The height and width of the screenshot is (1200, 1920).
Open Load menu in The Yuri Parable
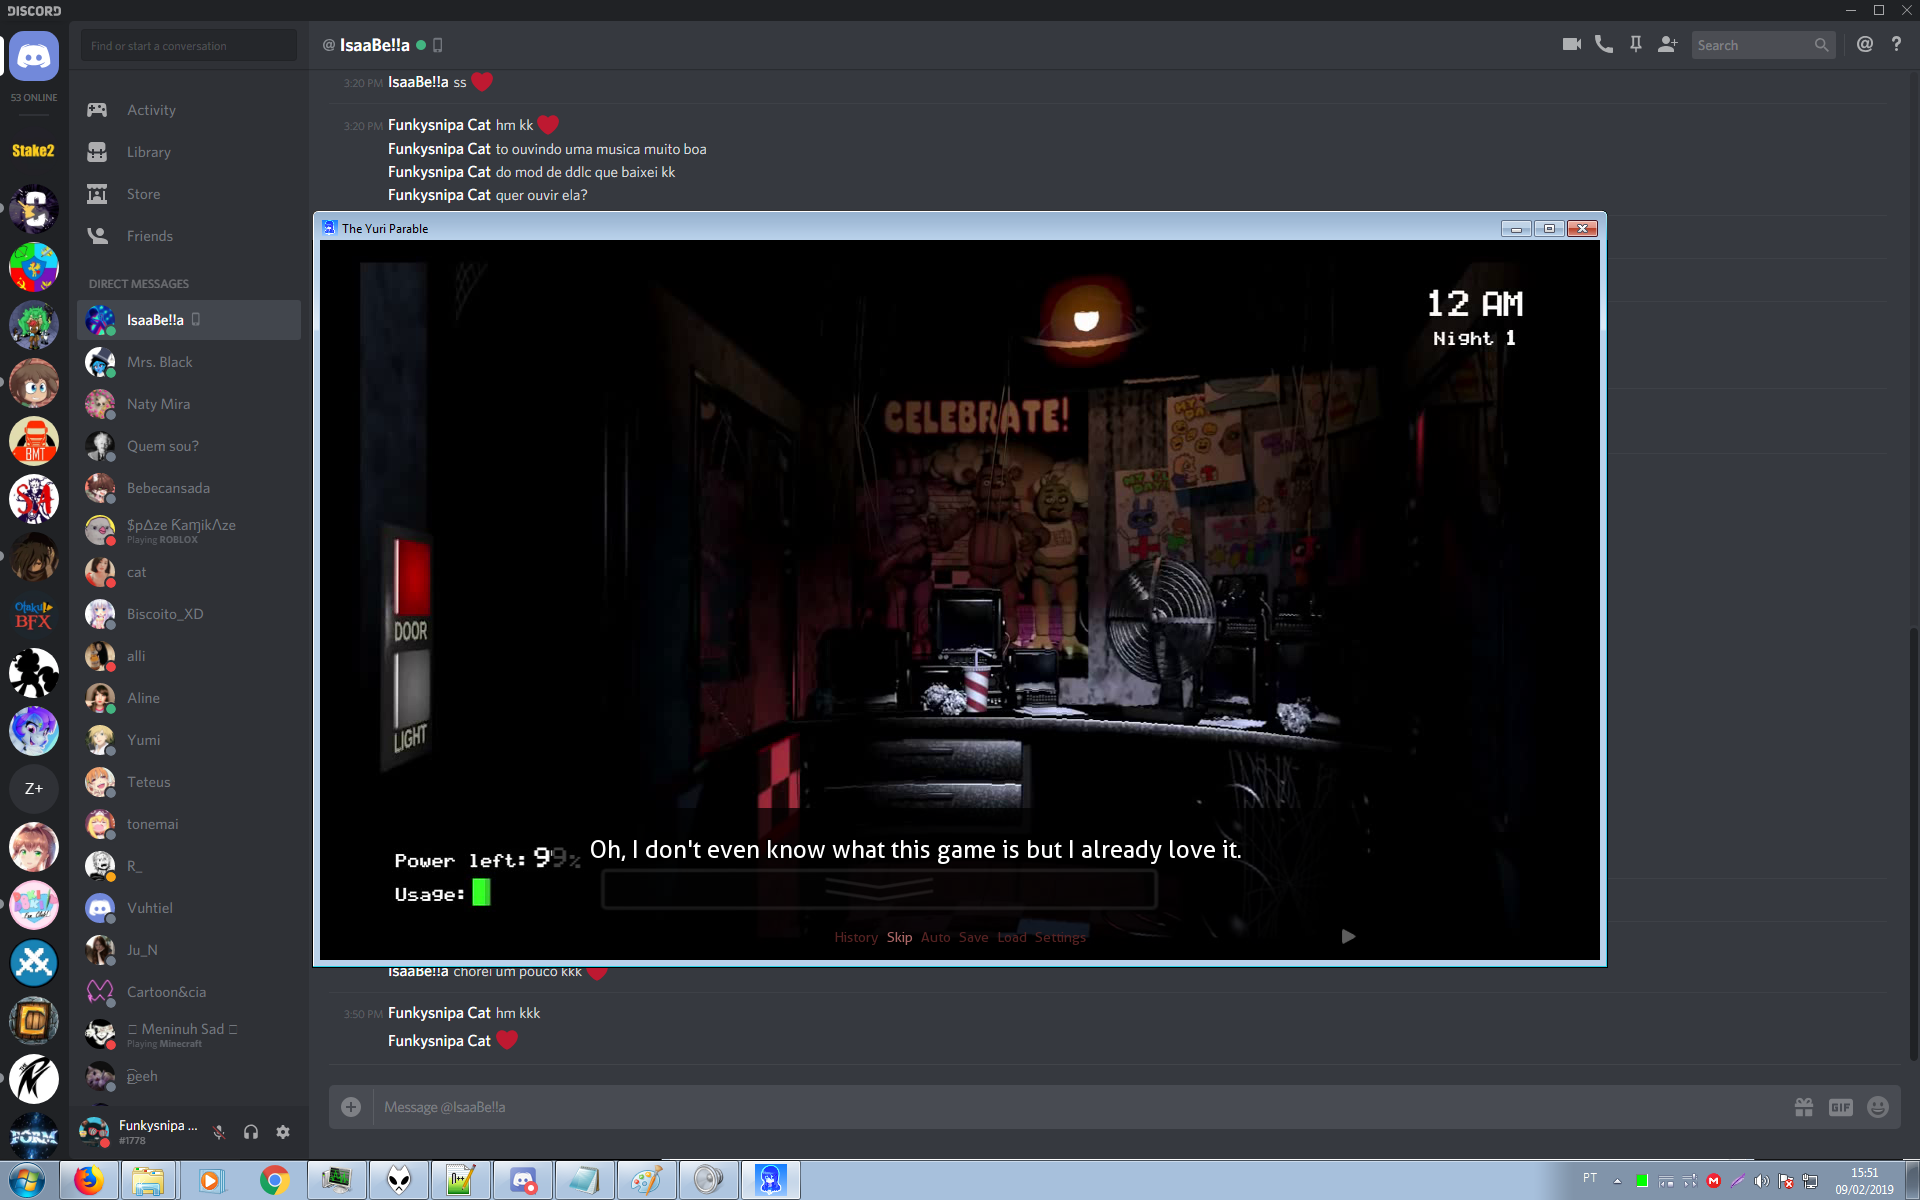coord(1012,937)
